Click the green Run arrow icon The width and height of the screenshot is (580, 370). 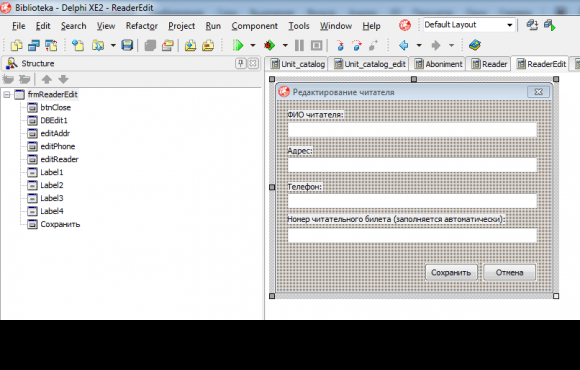(238, 46)
